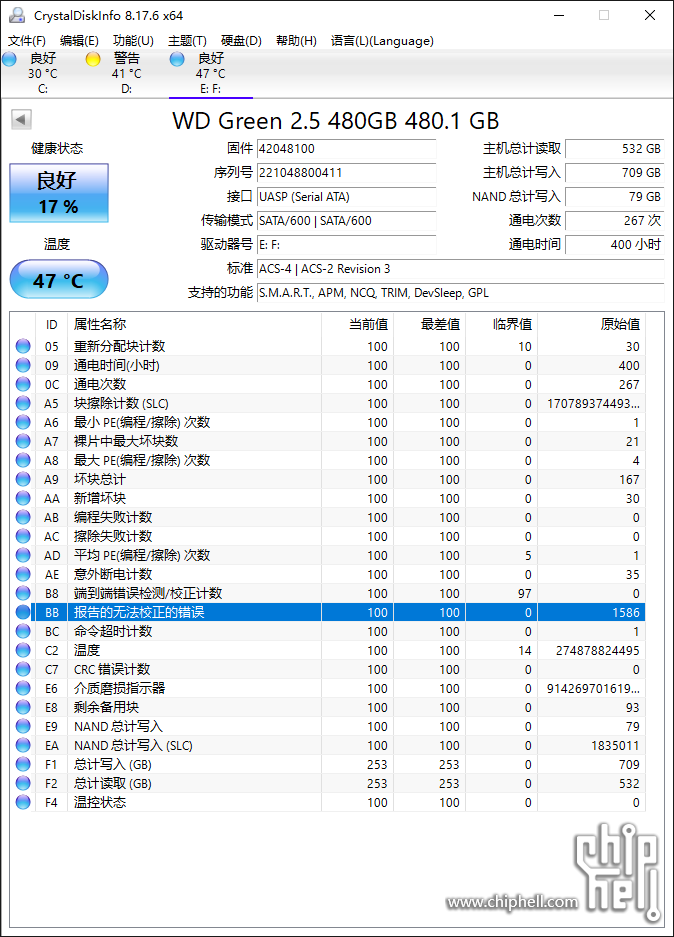Select row 重新分配块计数

(x=327, y=346)
